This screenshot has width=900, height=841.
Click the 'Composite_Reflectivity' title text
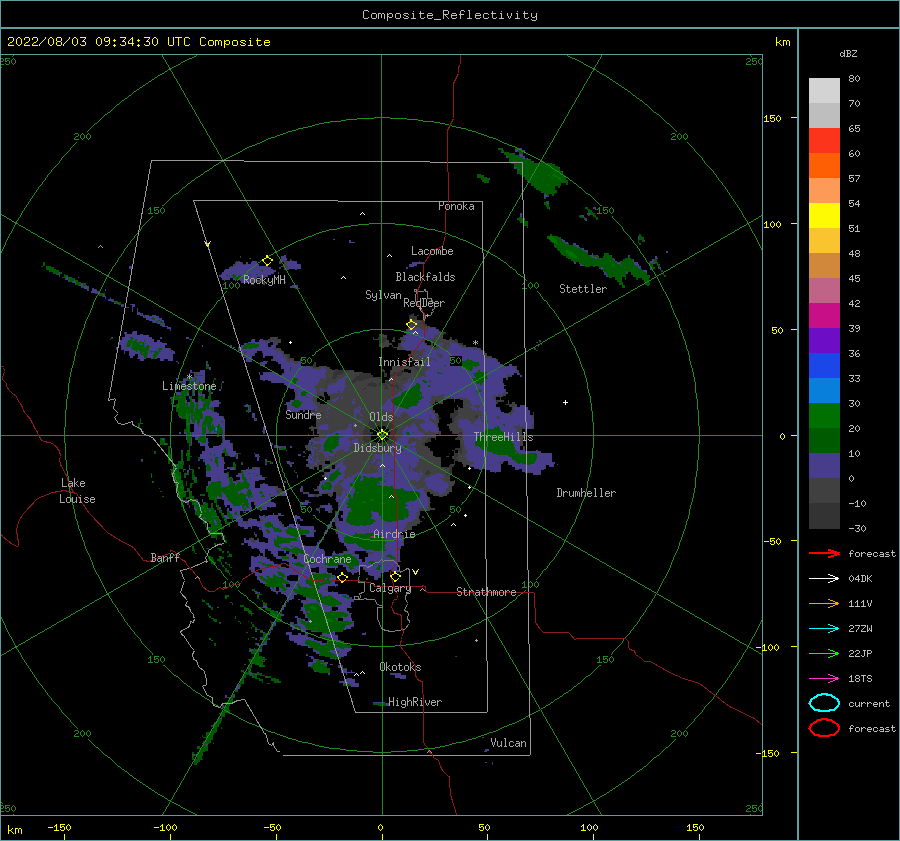tap(449, 15)
